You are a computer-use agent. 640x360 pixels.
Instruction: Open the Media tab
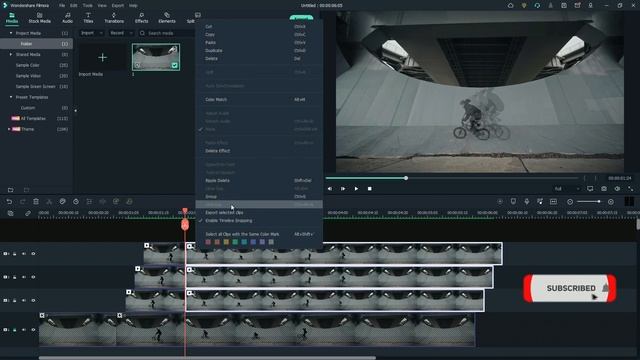coord(11,18)
